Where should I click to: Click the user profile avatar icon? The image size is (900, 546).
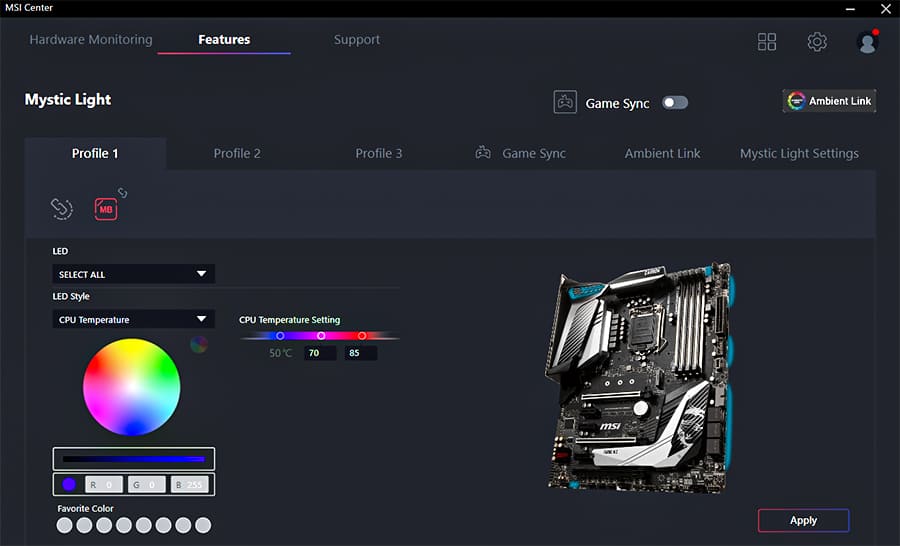coord(867,42)
